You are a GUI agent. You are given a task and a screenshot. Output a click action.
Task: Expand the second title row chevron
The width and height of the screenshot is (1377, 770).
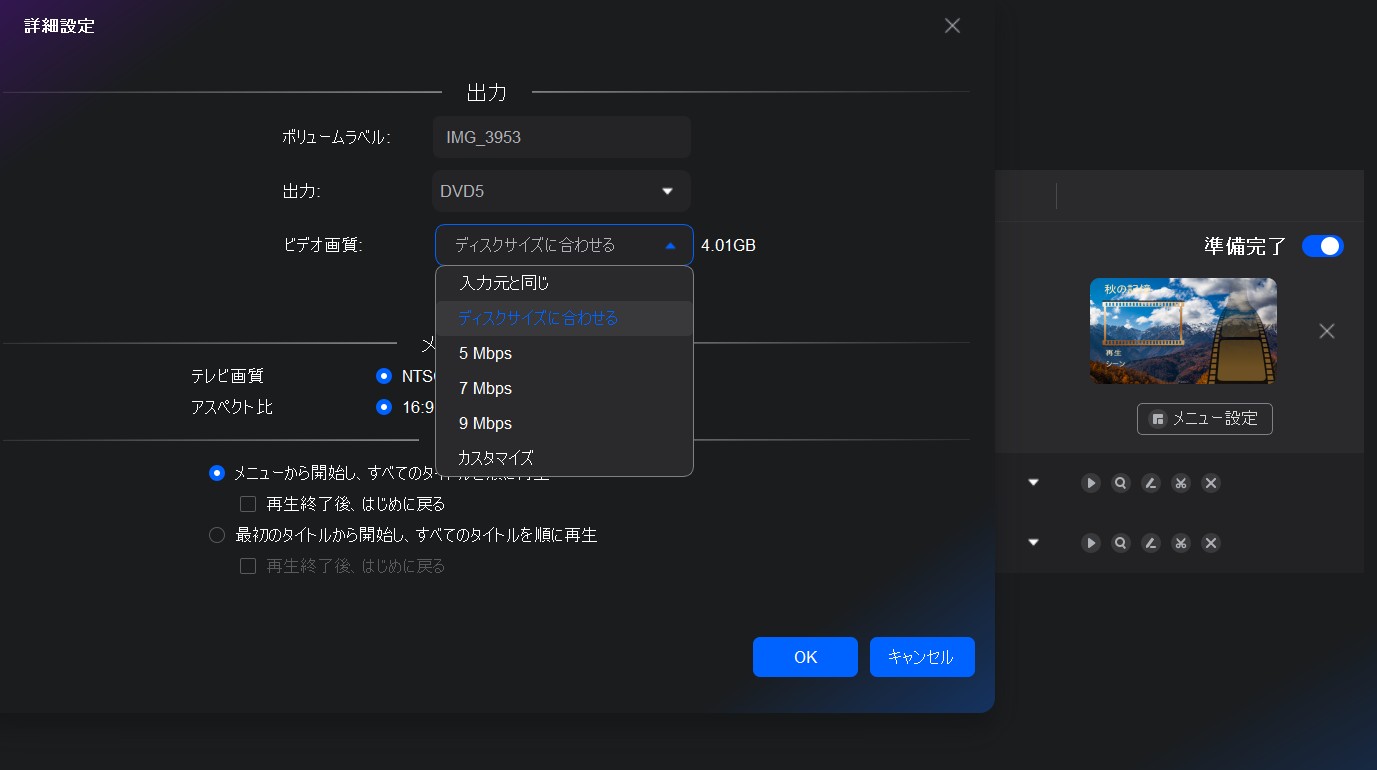(1033, 542)
